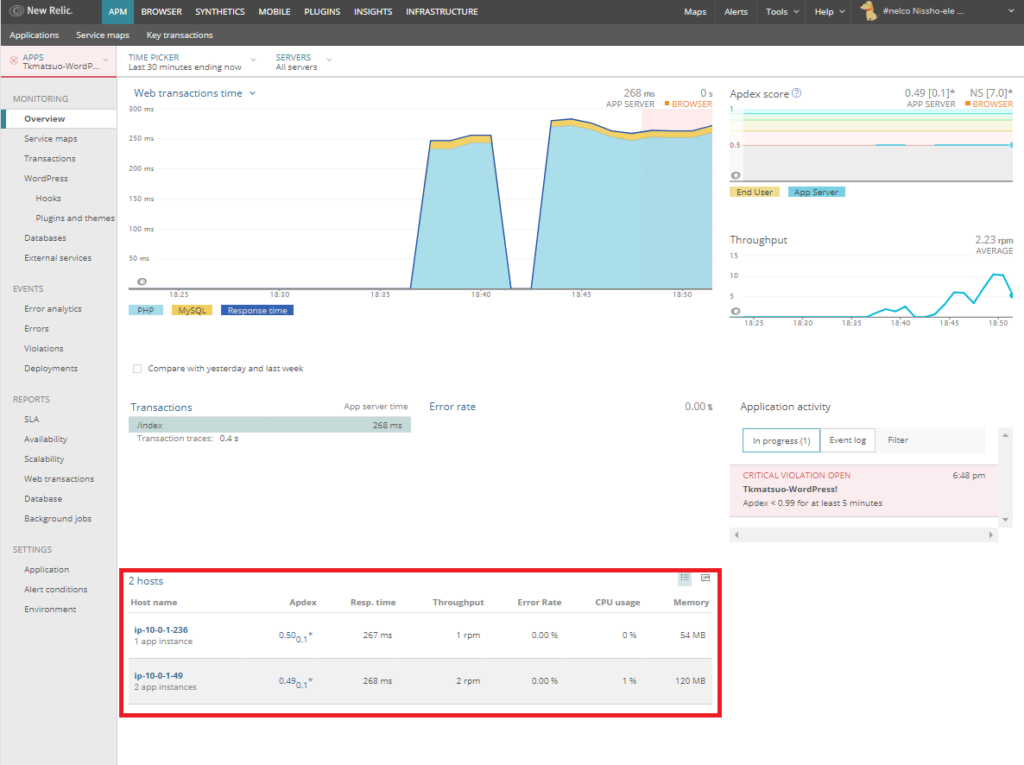Open Violations in the sidebar
The height and width of the screenshot is (765, 1024).
click(x=44, y=349)
